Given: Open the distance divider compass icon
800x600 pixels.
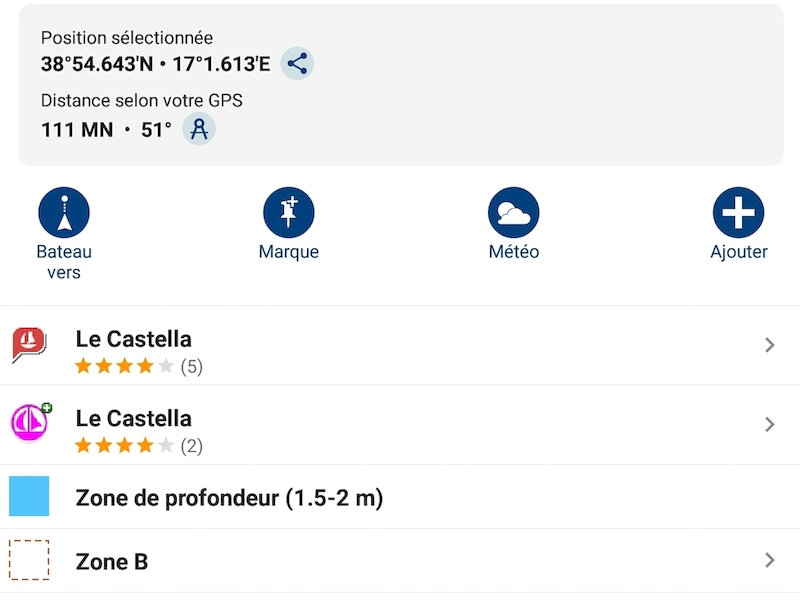Looking at the screenshot, I should tap(199, 129).
